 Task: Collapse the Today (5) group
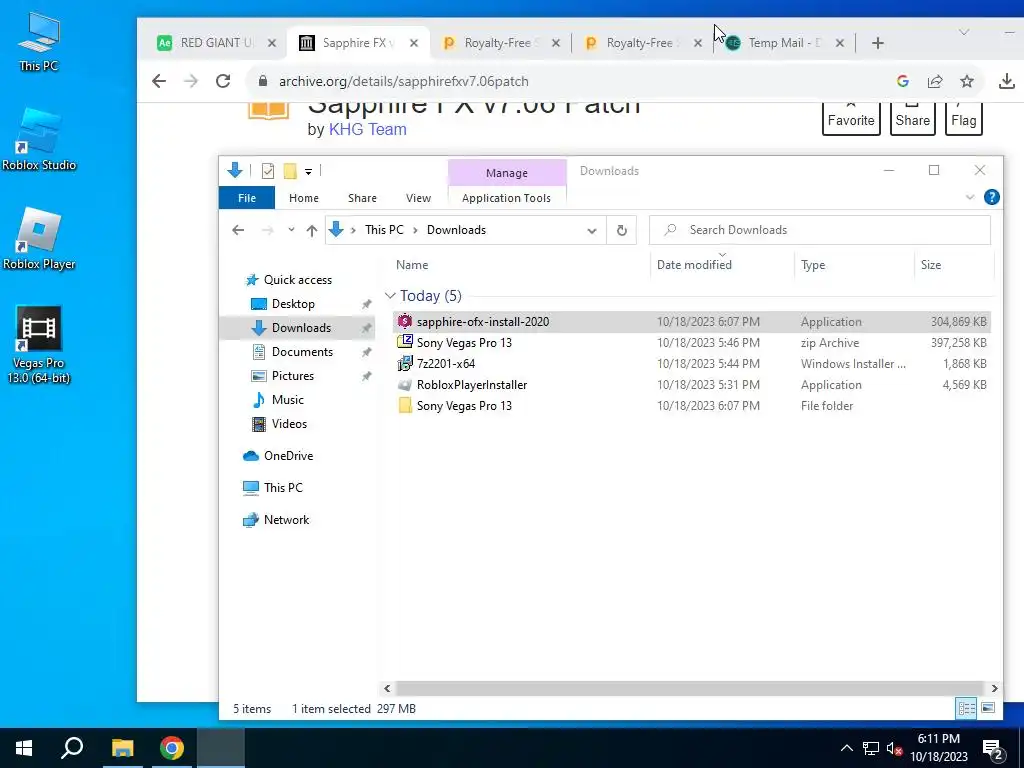tap(390, 296)
